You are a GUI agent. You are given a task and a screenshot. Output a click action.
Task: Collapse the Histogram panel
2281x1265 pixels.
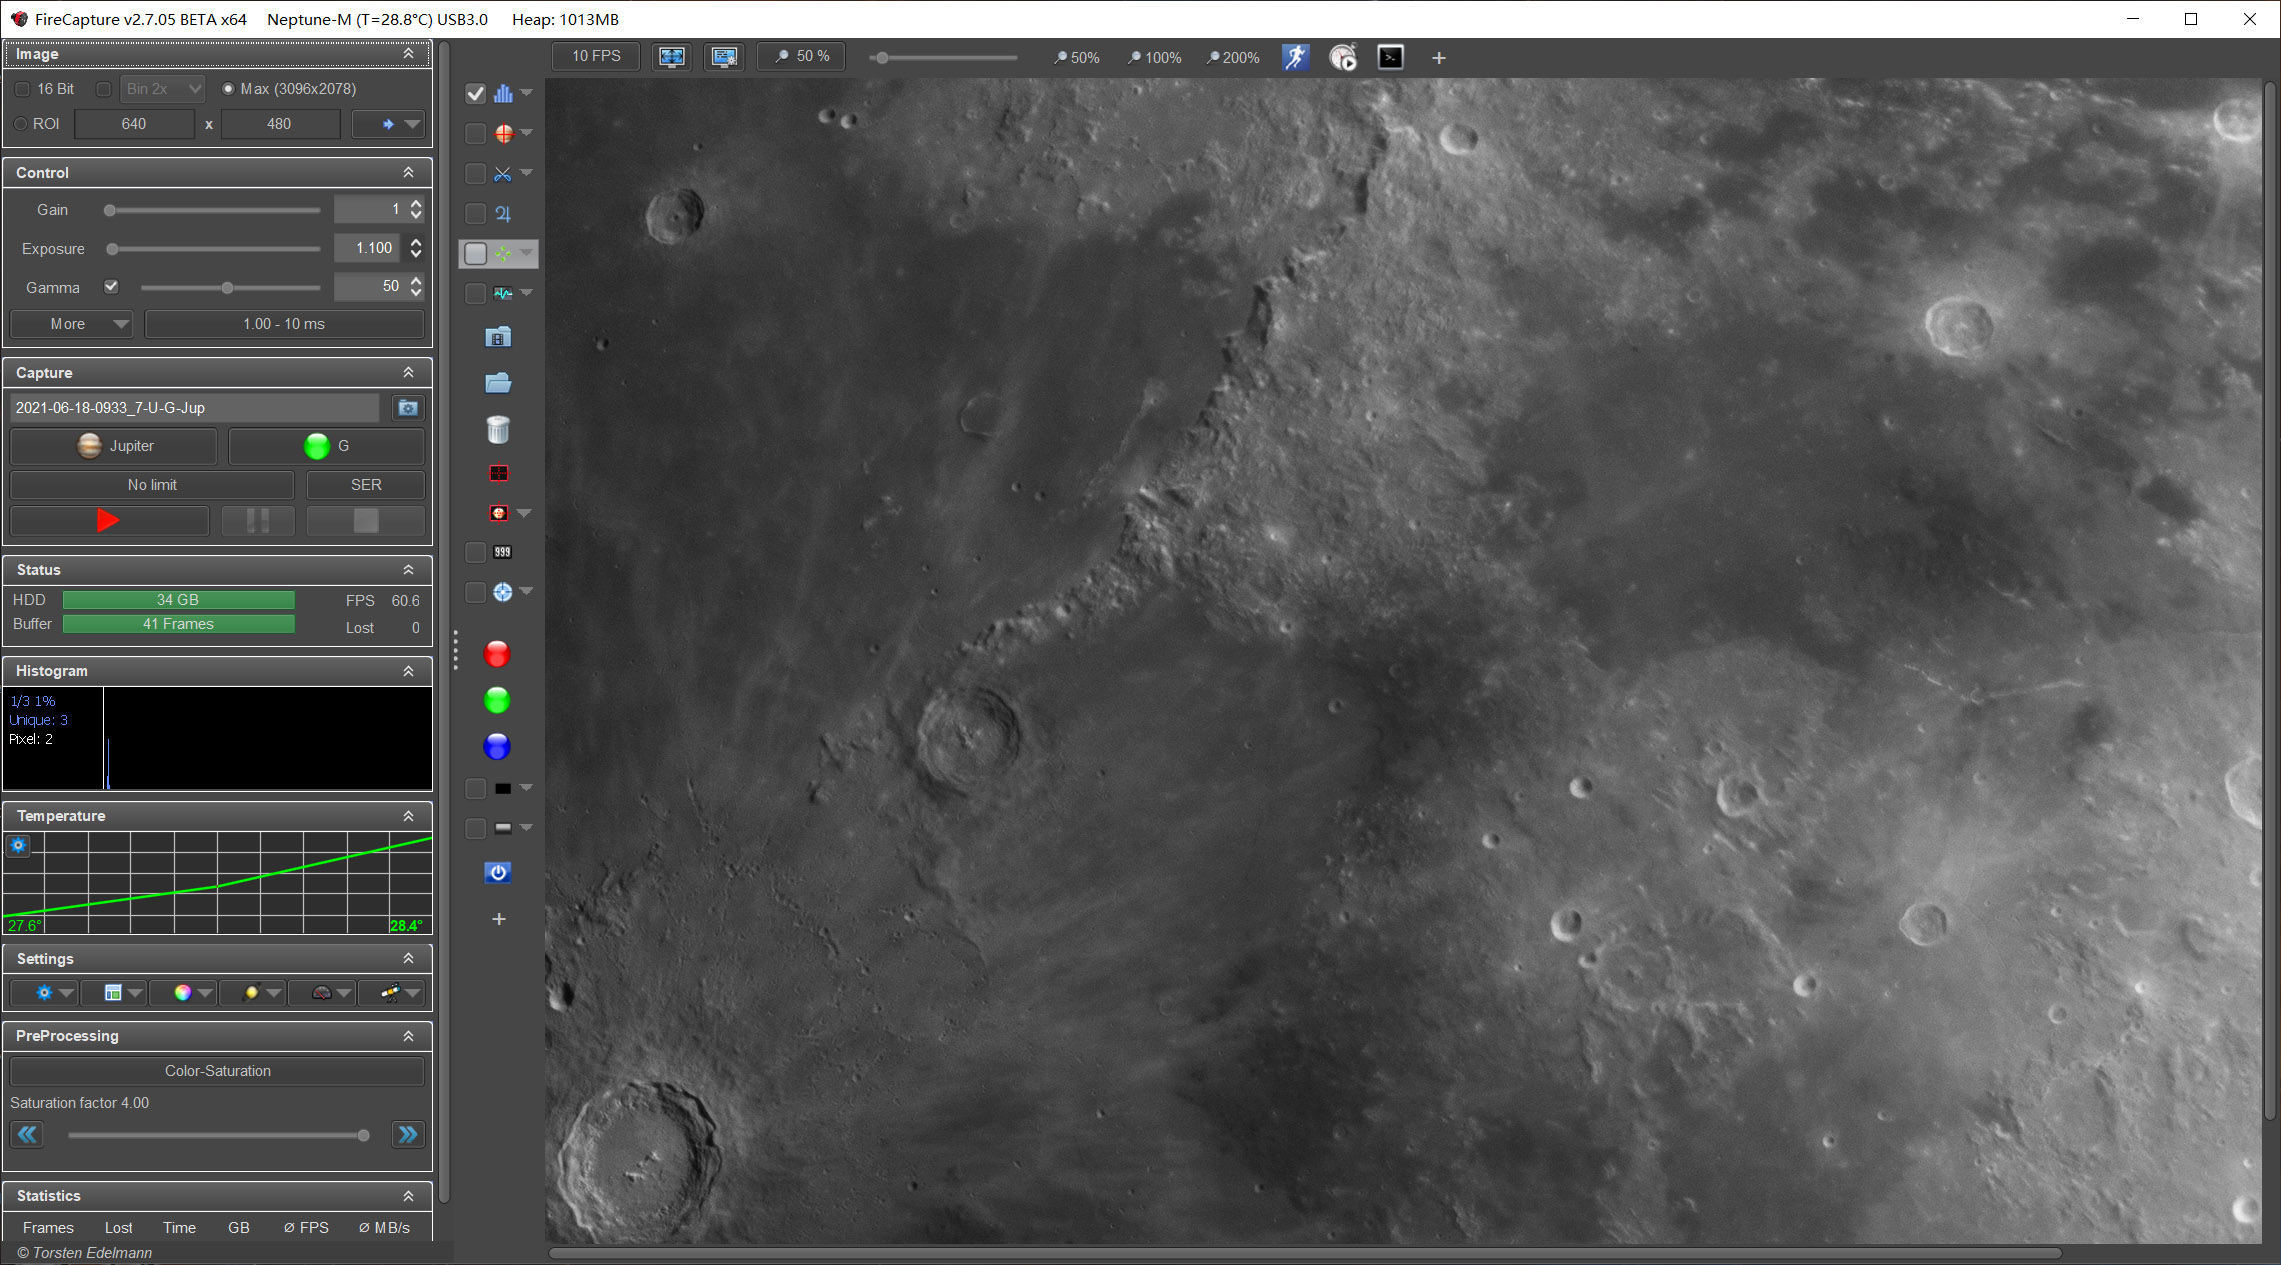408,671
